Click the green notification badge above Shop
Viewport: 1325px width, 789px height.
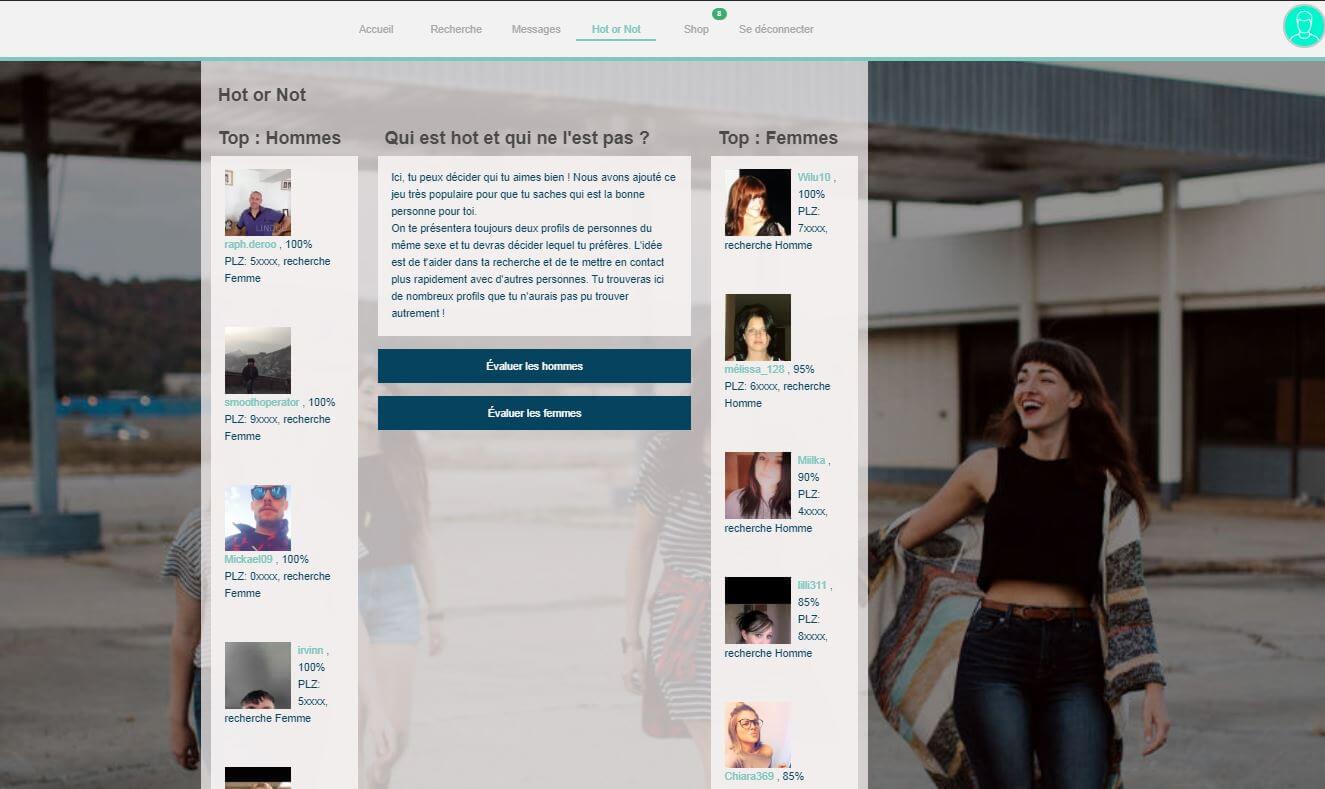(x=718, y=14)
